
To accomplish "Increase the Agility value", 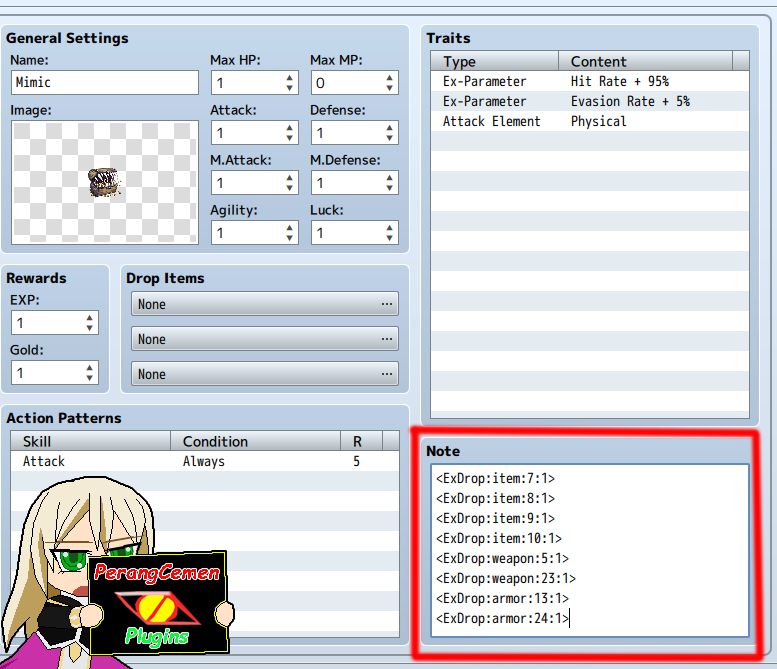I will pyautogui.click(x=289, y=227).
